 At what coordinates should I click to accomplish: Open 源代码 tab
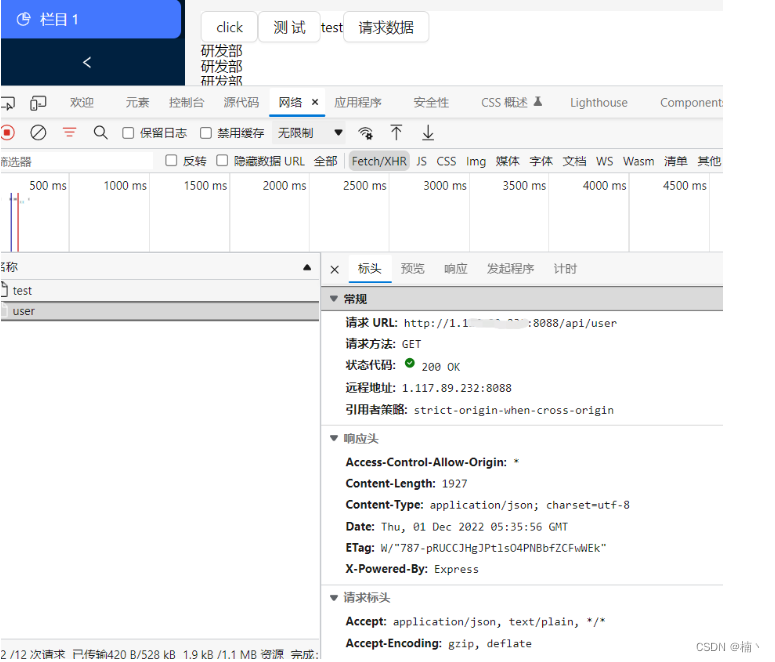tap(241, 103)
